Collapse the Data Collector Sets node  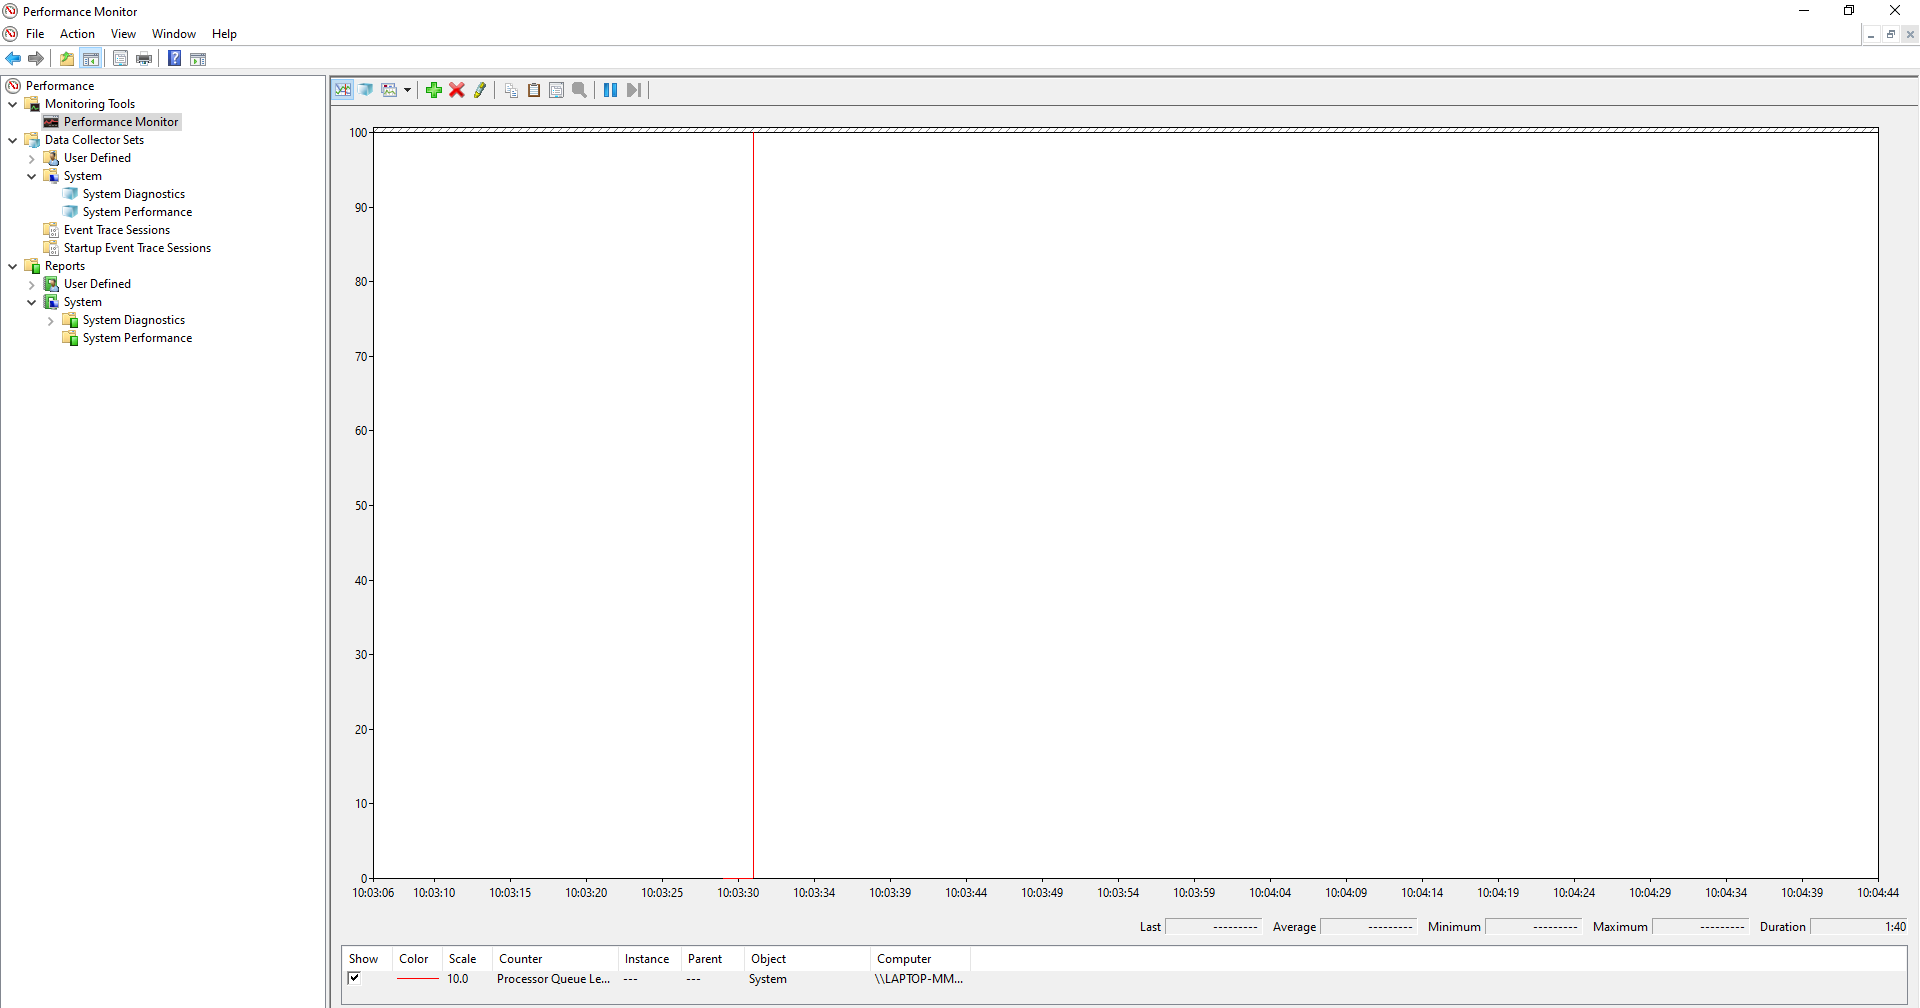pos(13,140)
